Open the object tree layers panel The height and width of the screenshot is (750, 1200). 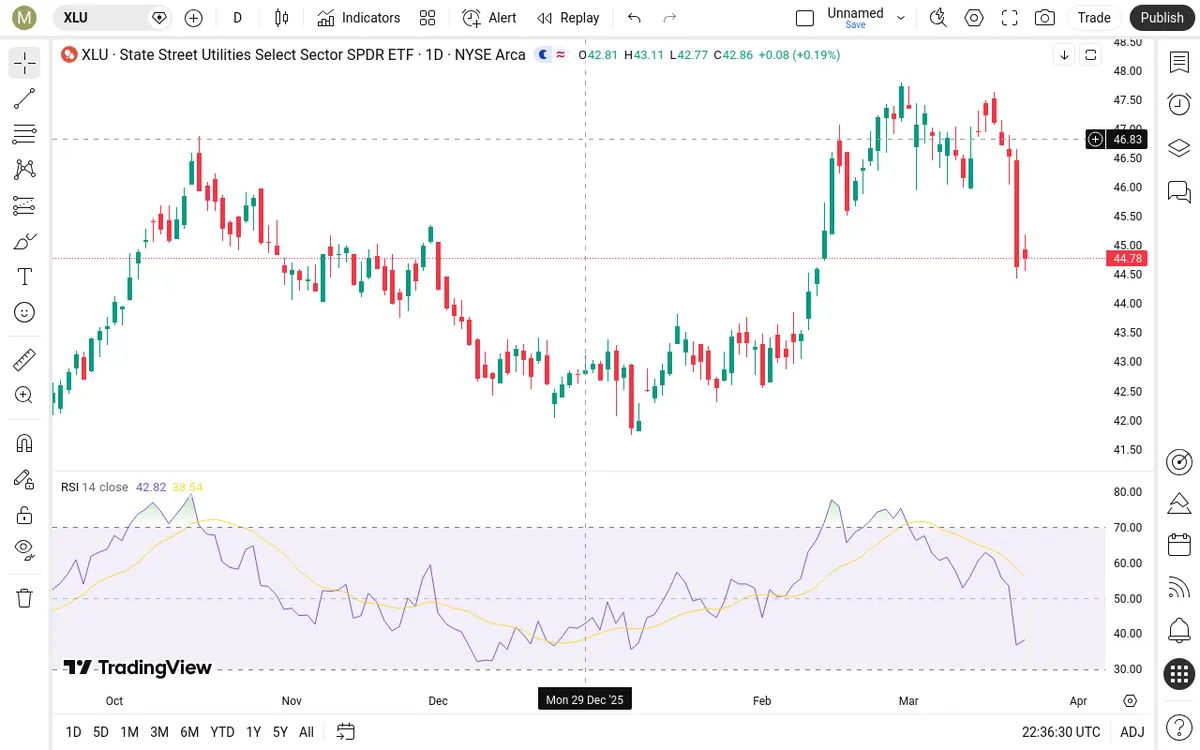(1179, 148)
